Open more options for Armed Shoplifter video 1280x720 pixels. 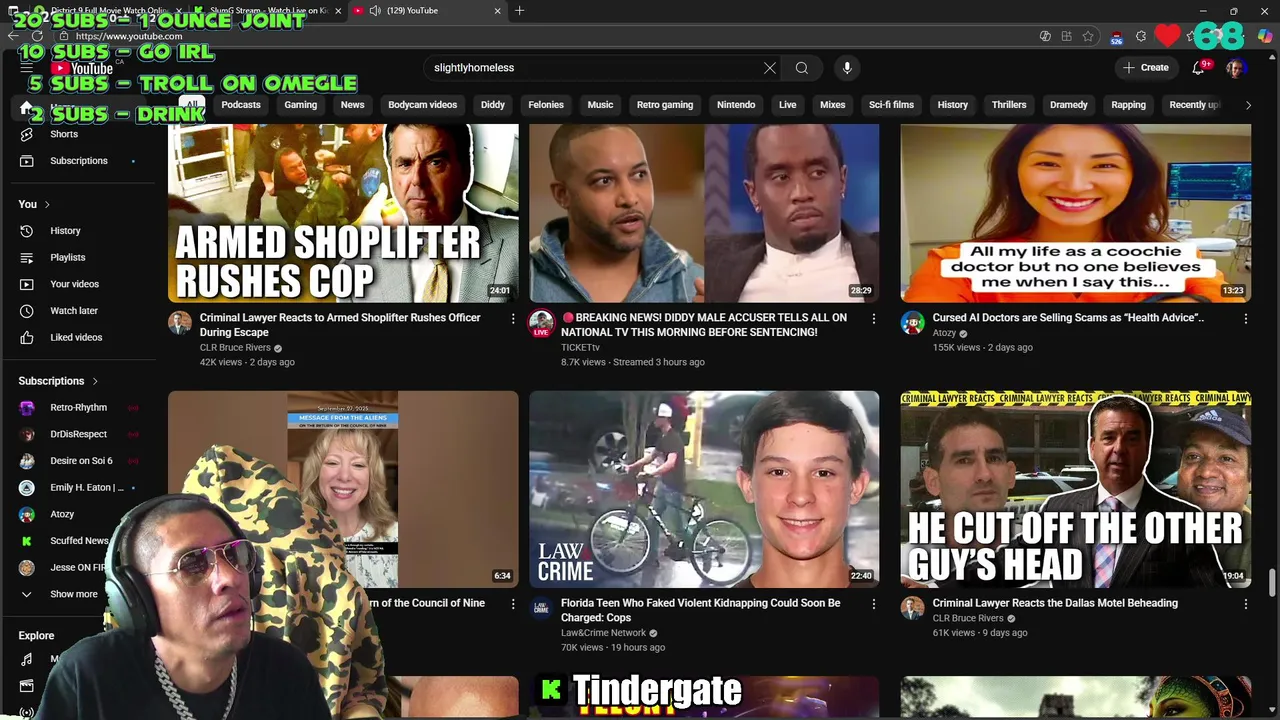tap(513, 319)
